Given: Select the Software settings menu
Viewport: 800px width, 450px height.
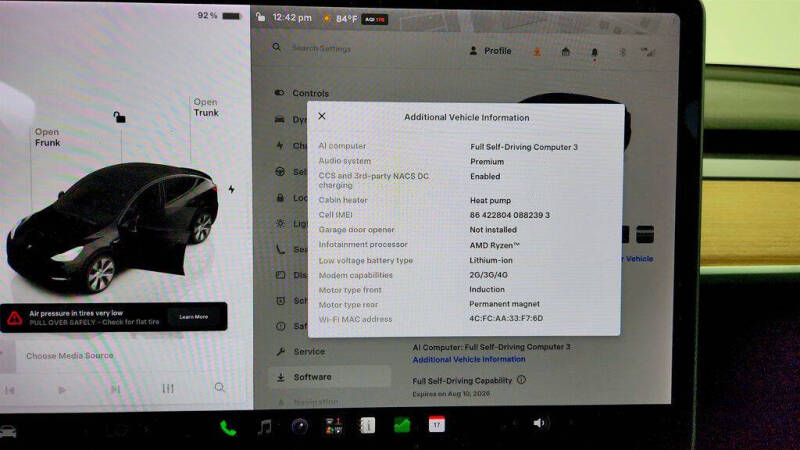Looking at the screenshot, I should coord(330,377).
